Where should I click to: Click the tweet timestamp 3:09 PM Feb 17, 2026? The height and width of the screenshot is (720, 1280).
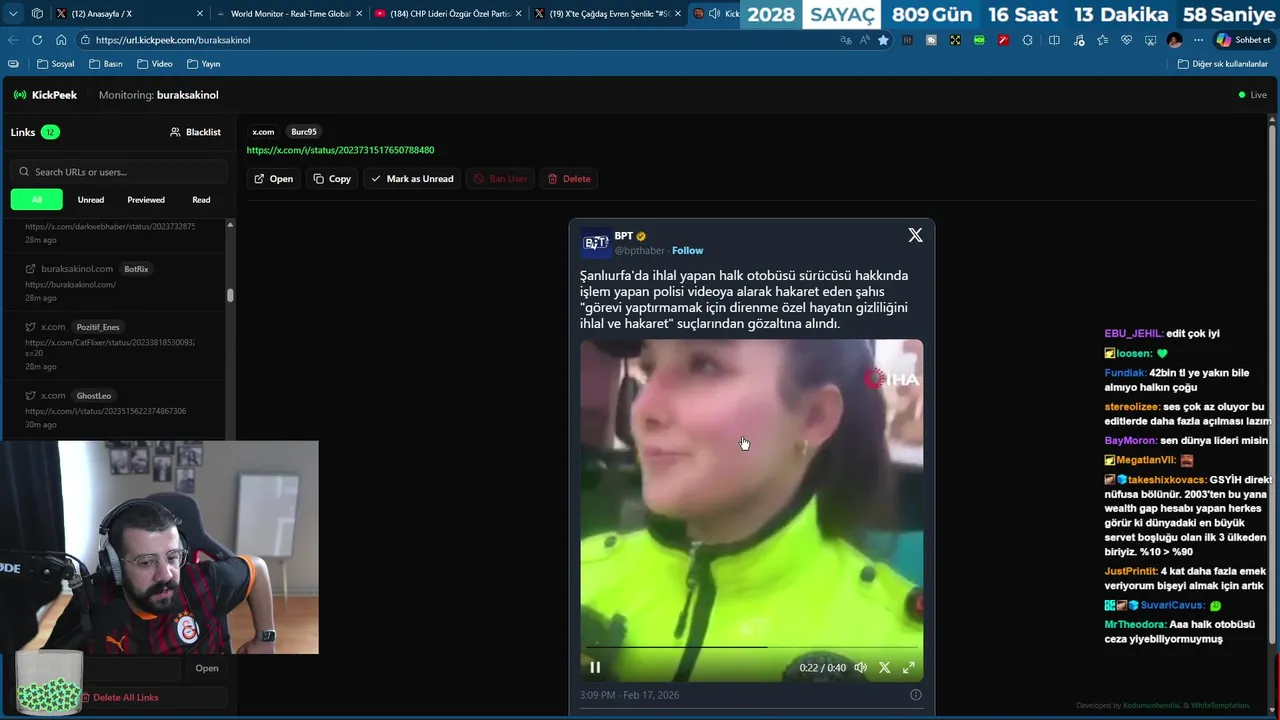tap(629, 695)
